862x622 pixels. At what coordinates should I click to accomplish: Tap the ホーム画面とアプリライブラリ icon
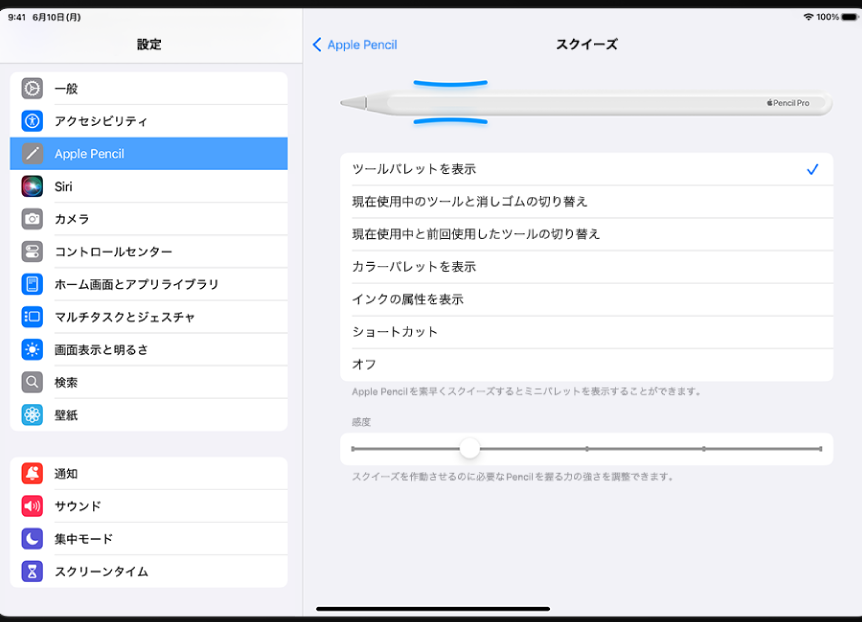click(x=32, y=284)
